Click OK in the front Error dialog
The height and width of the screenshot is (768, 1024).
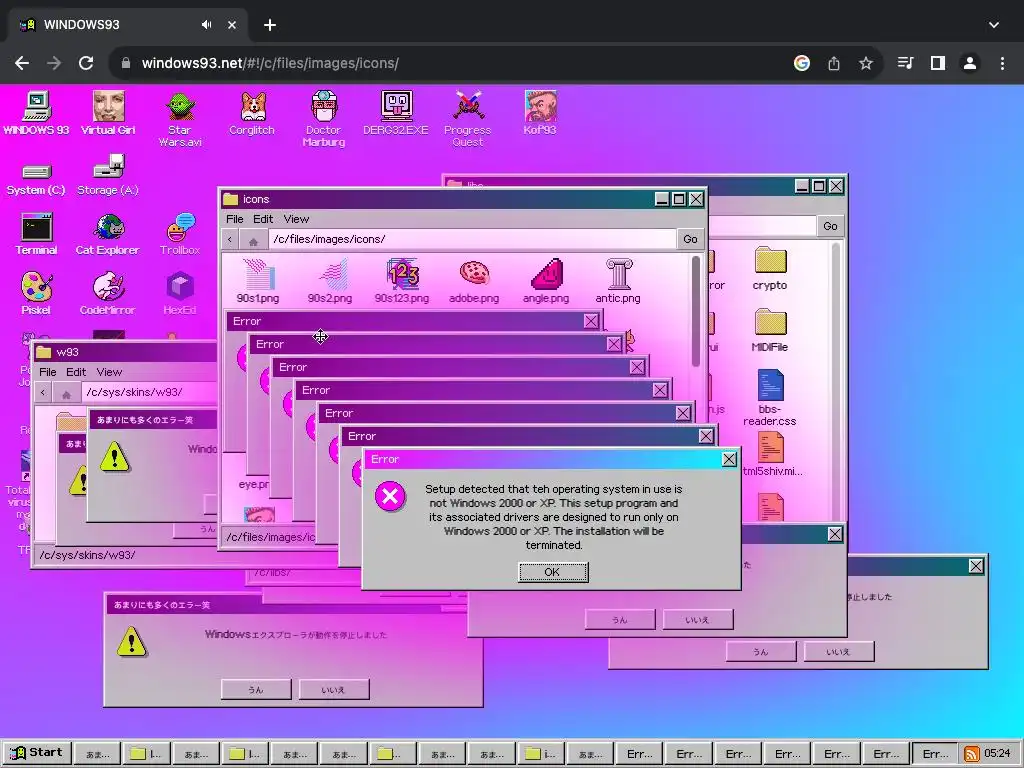[x=553, y=572]
